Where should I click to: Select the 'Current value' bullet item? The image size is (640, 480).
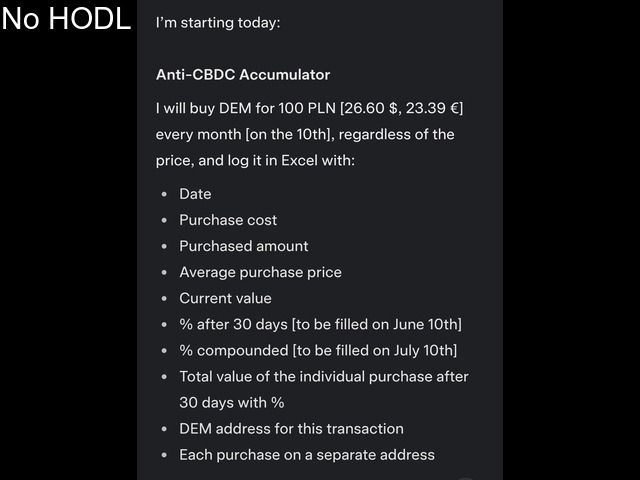(225, 298)
